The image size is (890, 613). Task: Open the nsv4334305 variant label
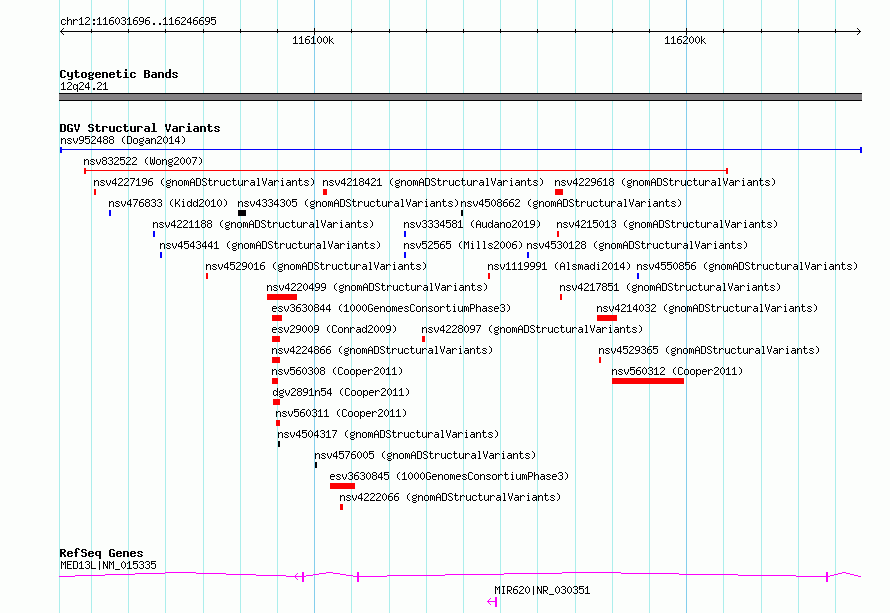(348, 203)
